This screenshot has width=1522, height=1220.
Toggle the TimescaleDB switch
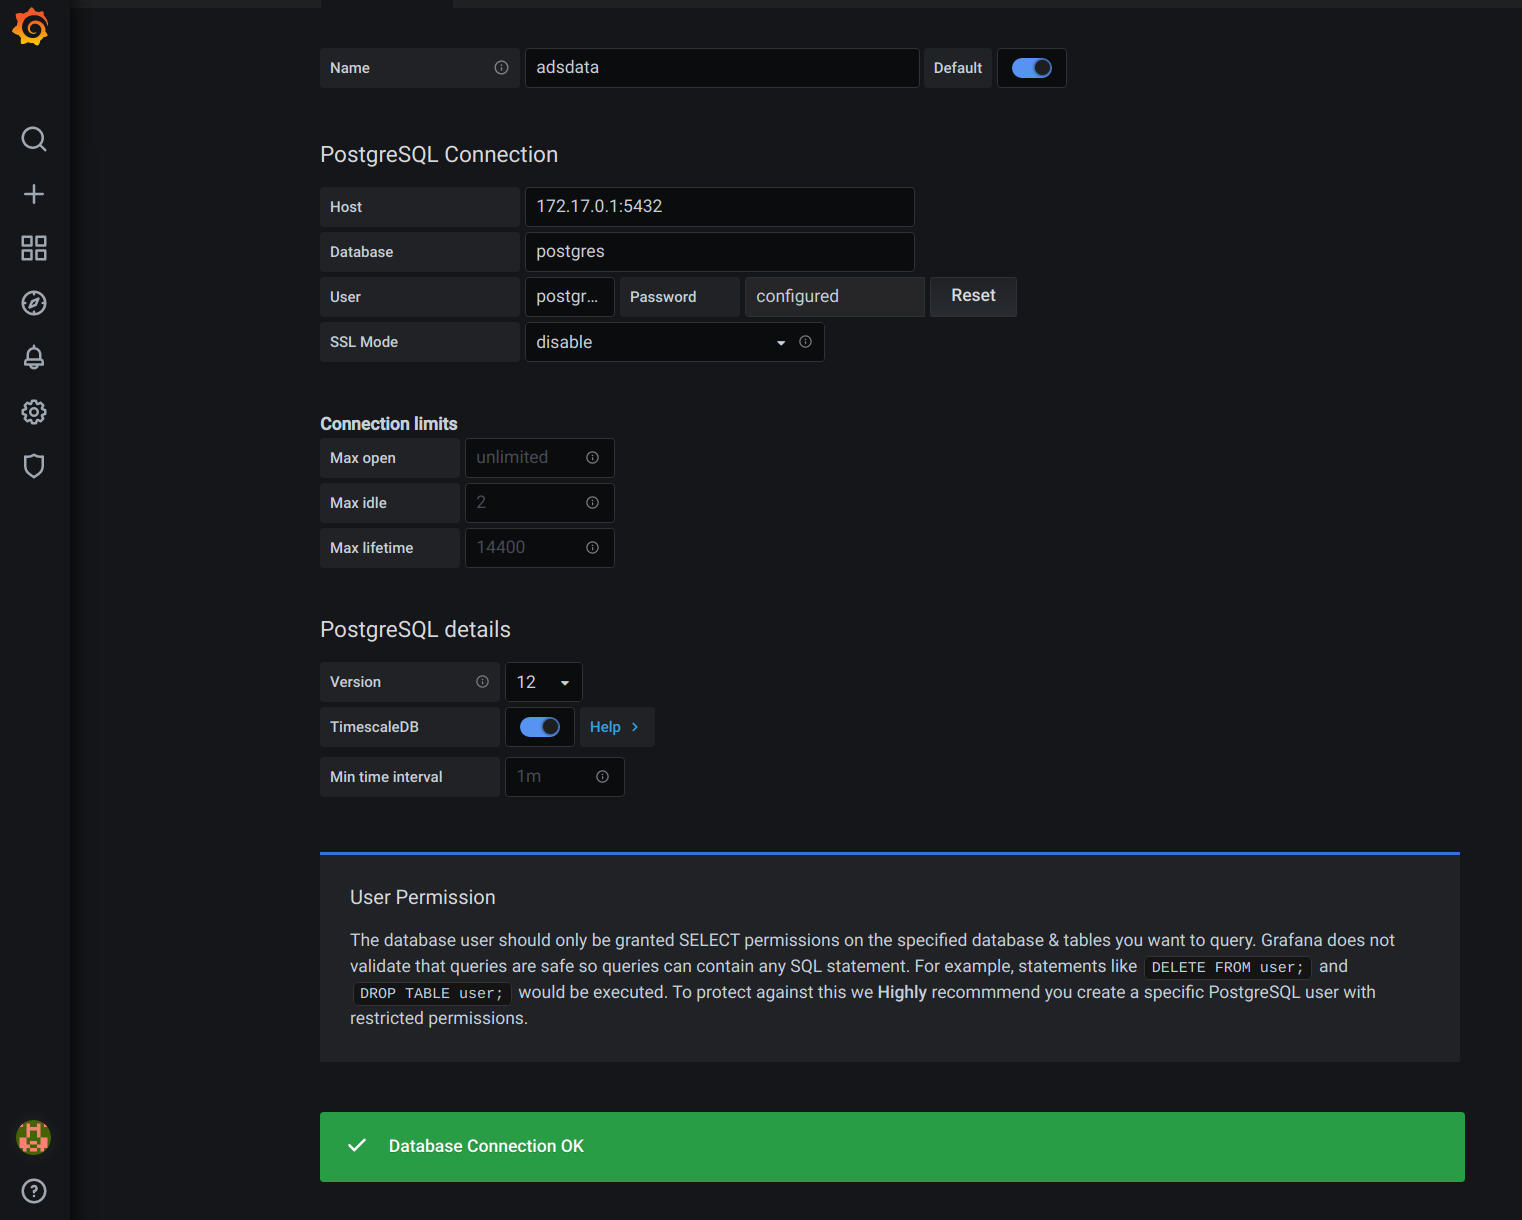pyautogui.click(x=540, y=727)
